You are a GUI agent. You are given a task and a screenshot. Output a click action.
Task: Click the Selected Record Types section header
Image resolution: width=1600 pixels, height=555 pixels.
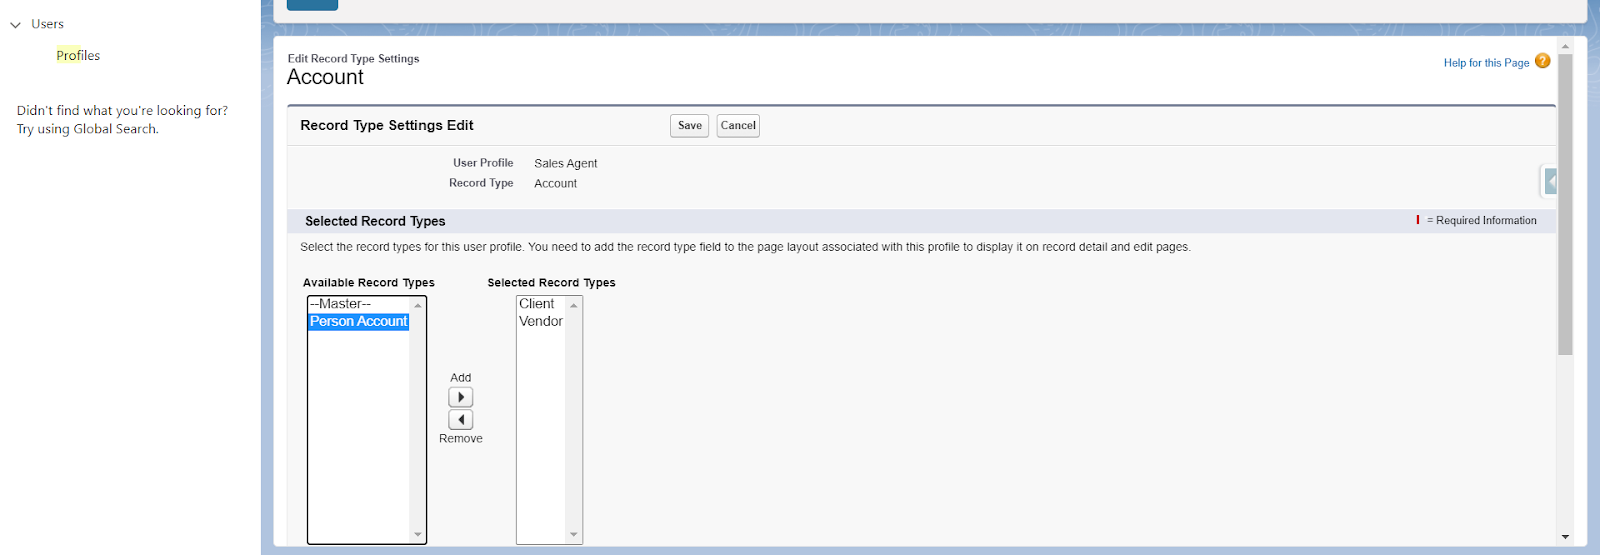click(375, 221)
